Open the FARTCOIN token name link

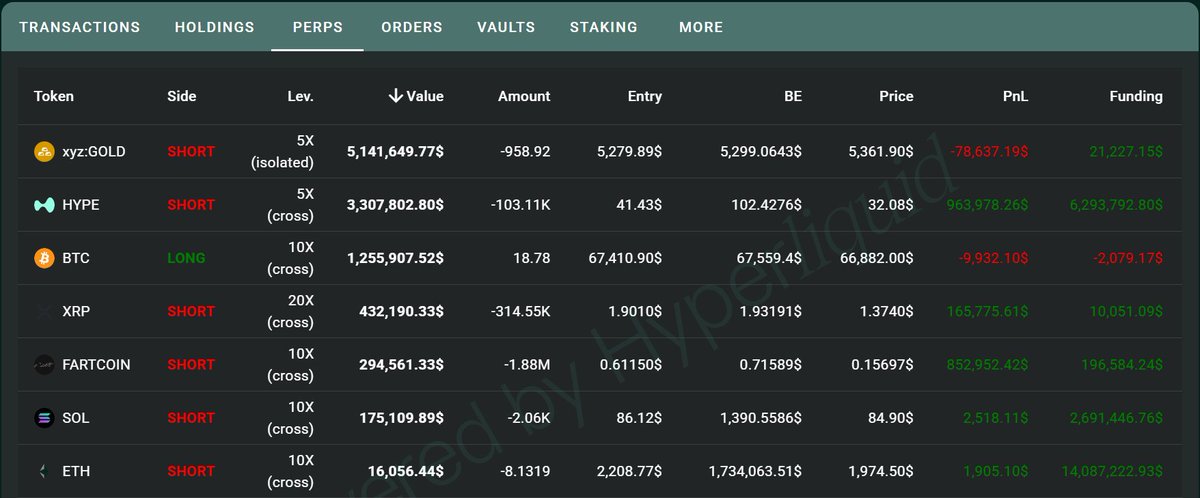point(96,365)
